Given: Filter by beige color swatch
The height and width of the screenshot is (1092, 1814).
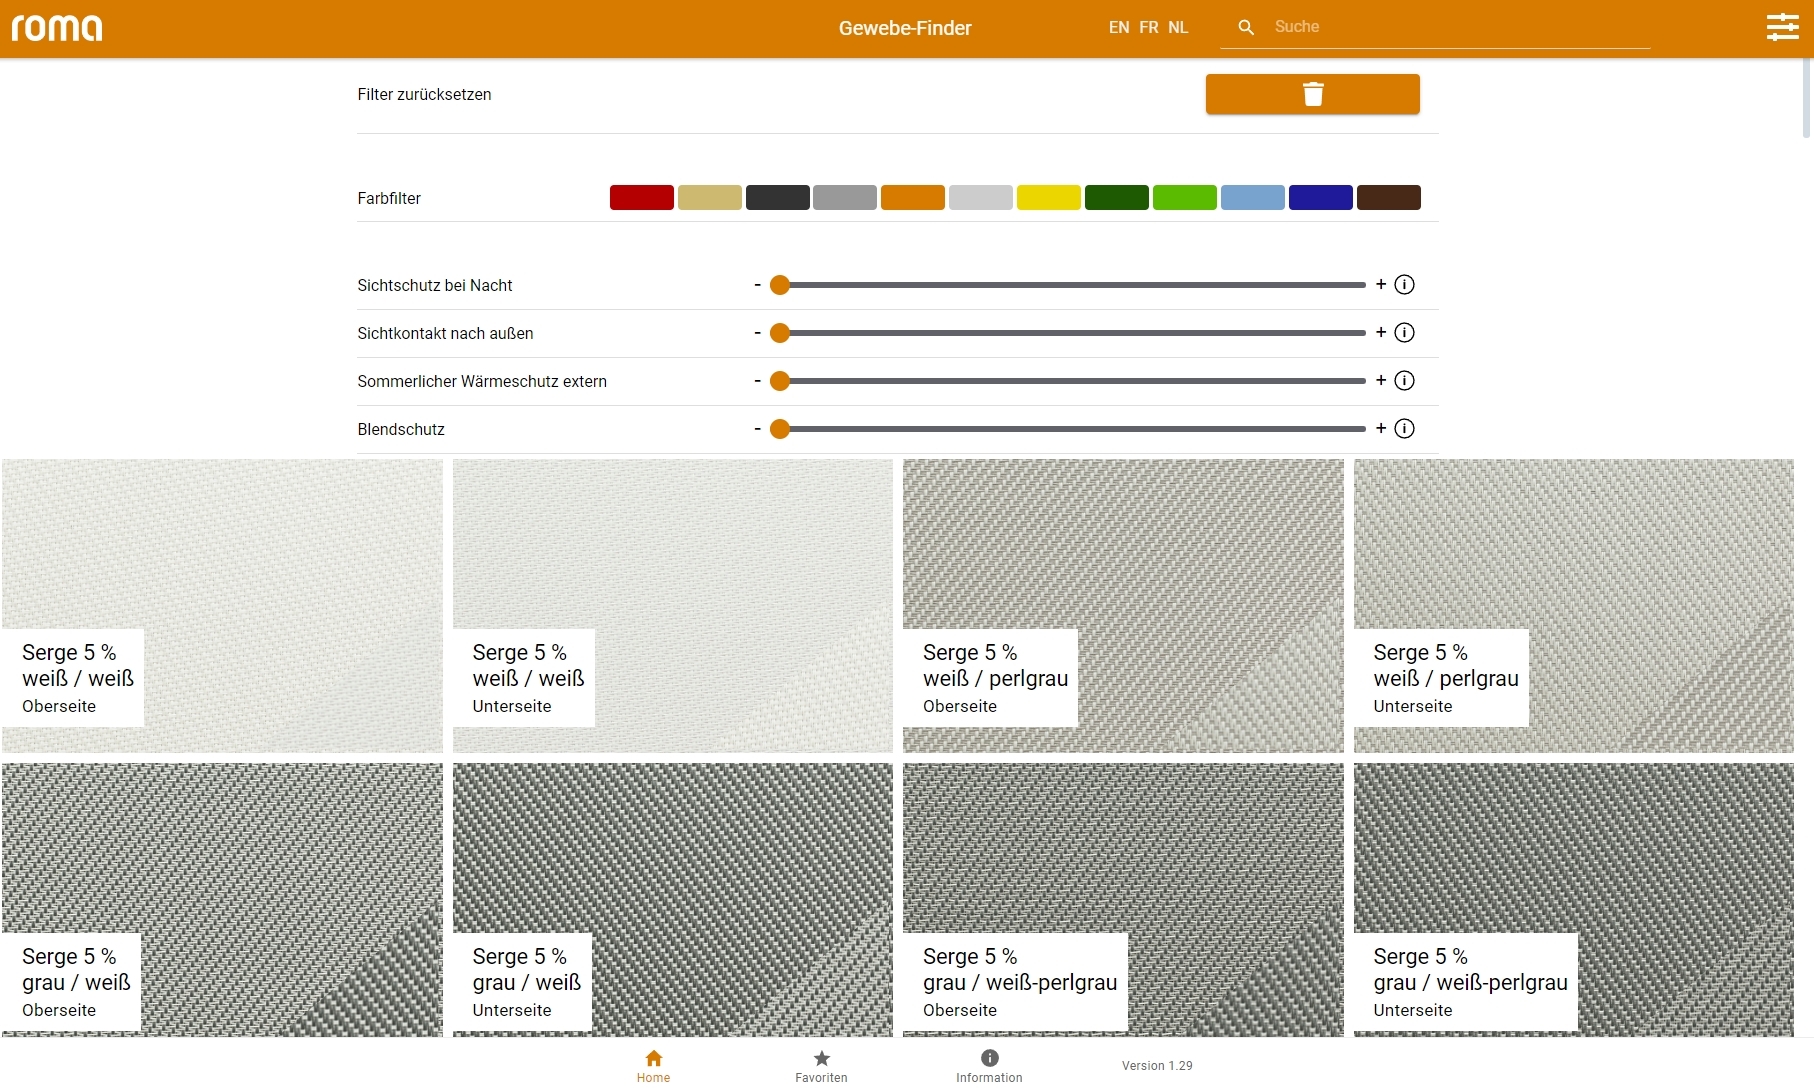Looking at the screenshot, I should click(710, 197).
